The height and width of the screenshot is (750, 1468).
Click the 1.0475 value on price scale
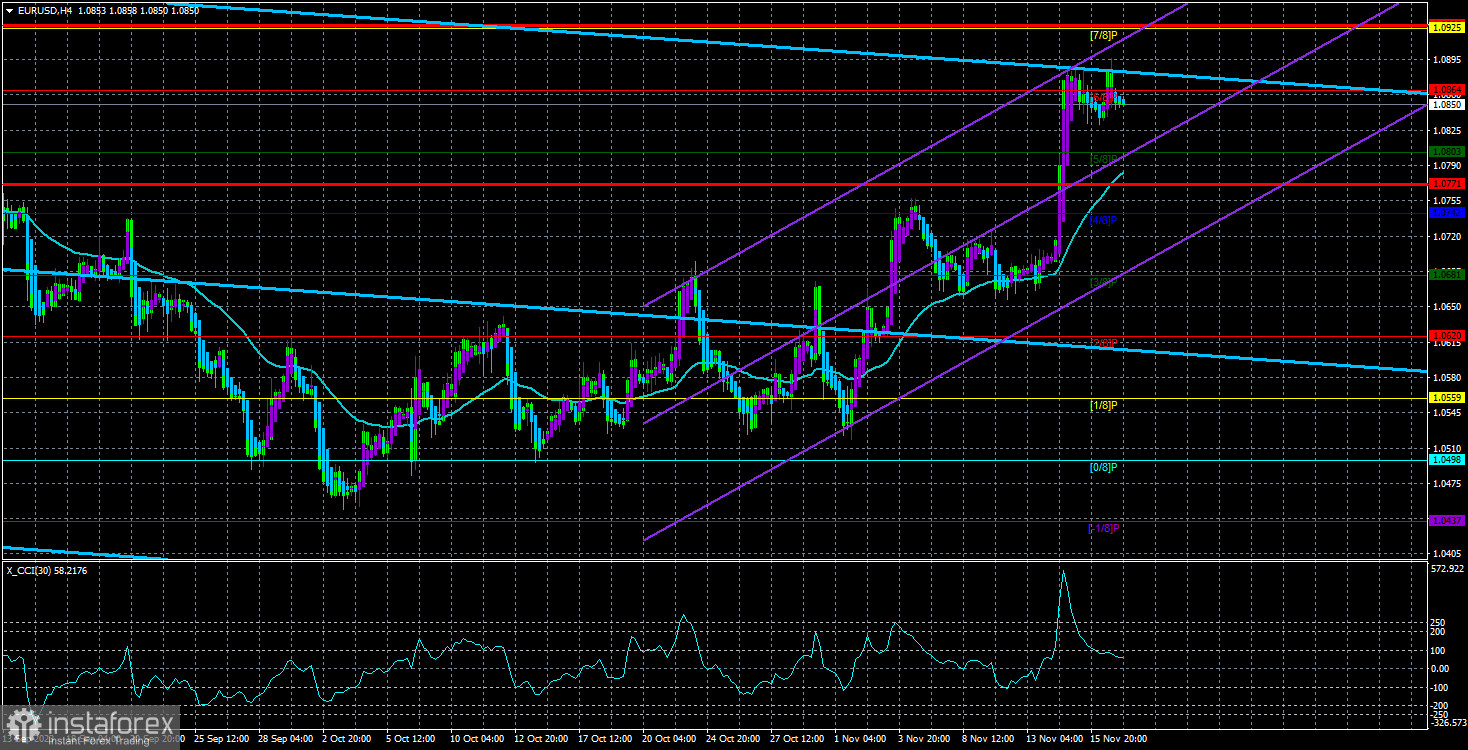point(1448,483)
